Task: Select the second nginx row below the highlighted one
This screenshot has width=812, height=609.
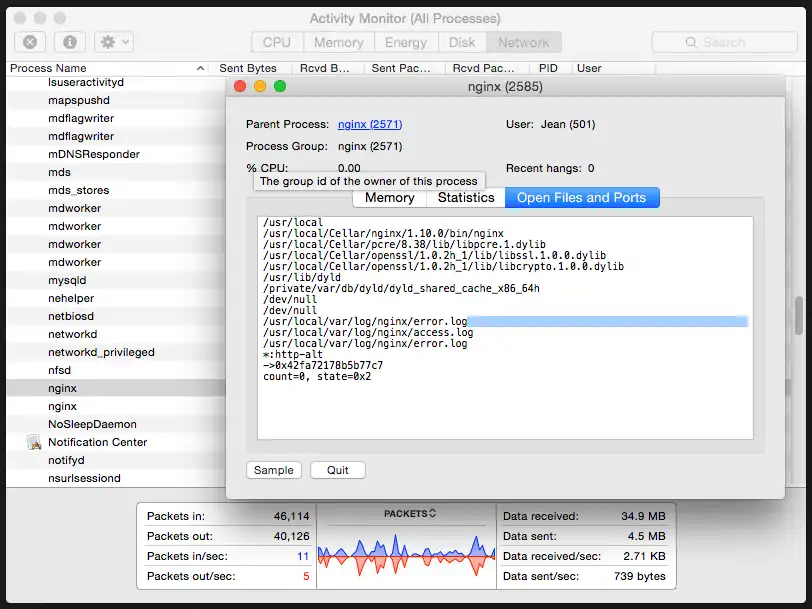Action: click(x=117, y=407)
